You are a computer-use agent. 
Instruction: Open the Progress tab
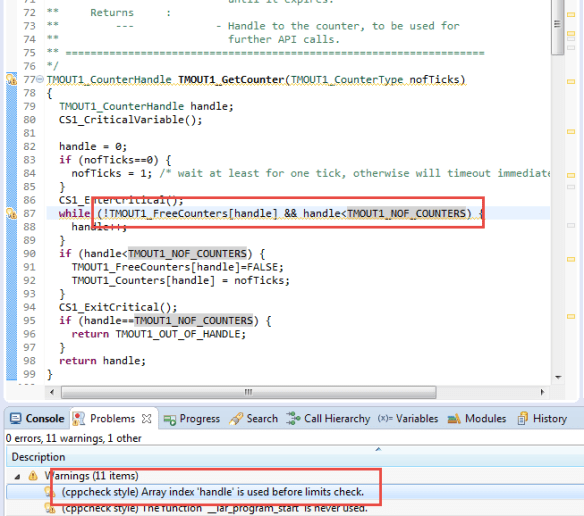pyautogui.click(x=192, y=419)
